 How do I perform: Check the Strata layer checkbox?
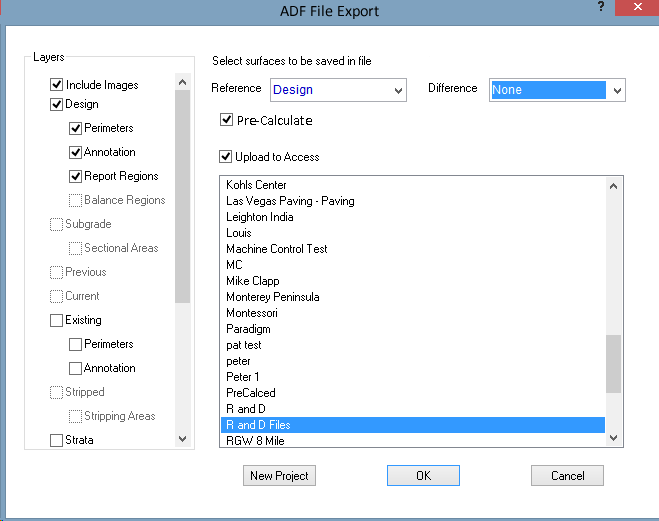pos(57,441)
